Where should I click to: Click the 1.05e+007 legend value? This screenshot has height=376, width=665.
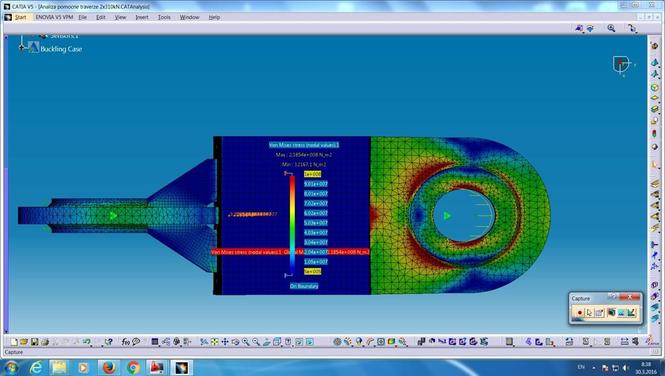(x=316, y=262)
